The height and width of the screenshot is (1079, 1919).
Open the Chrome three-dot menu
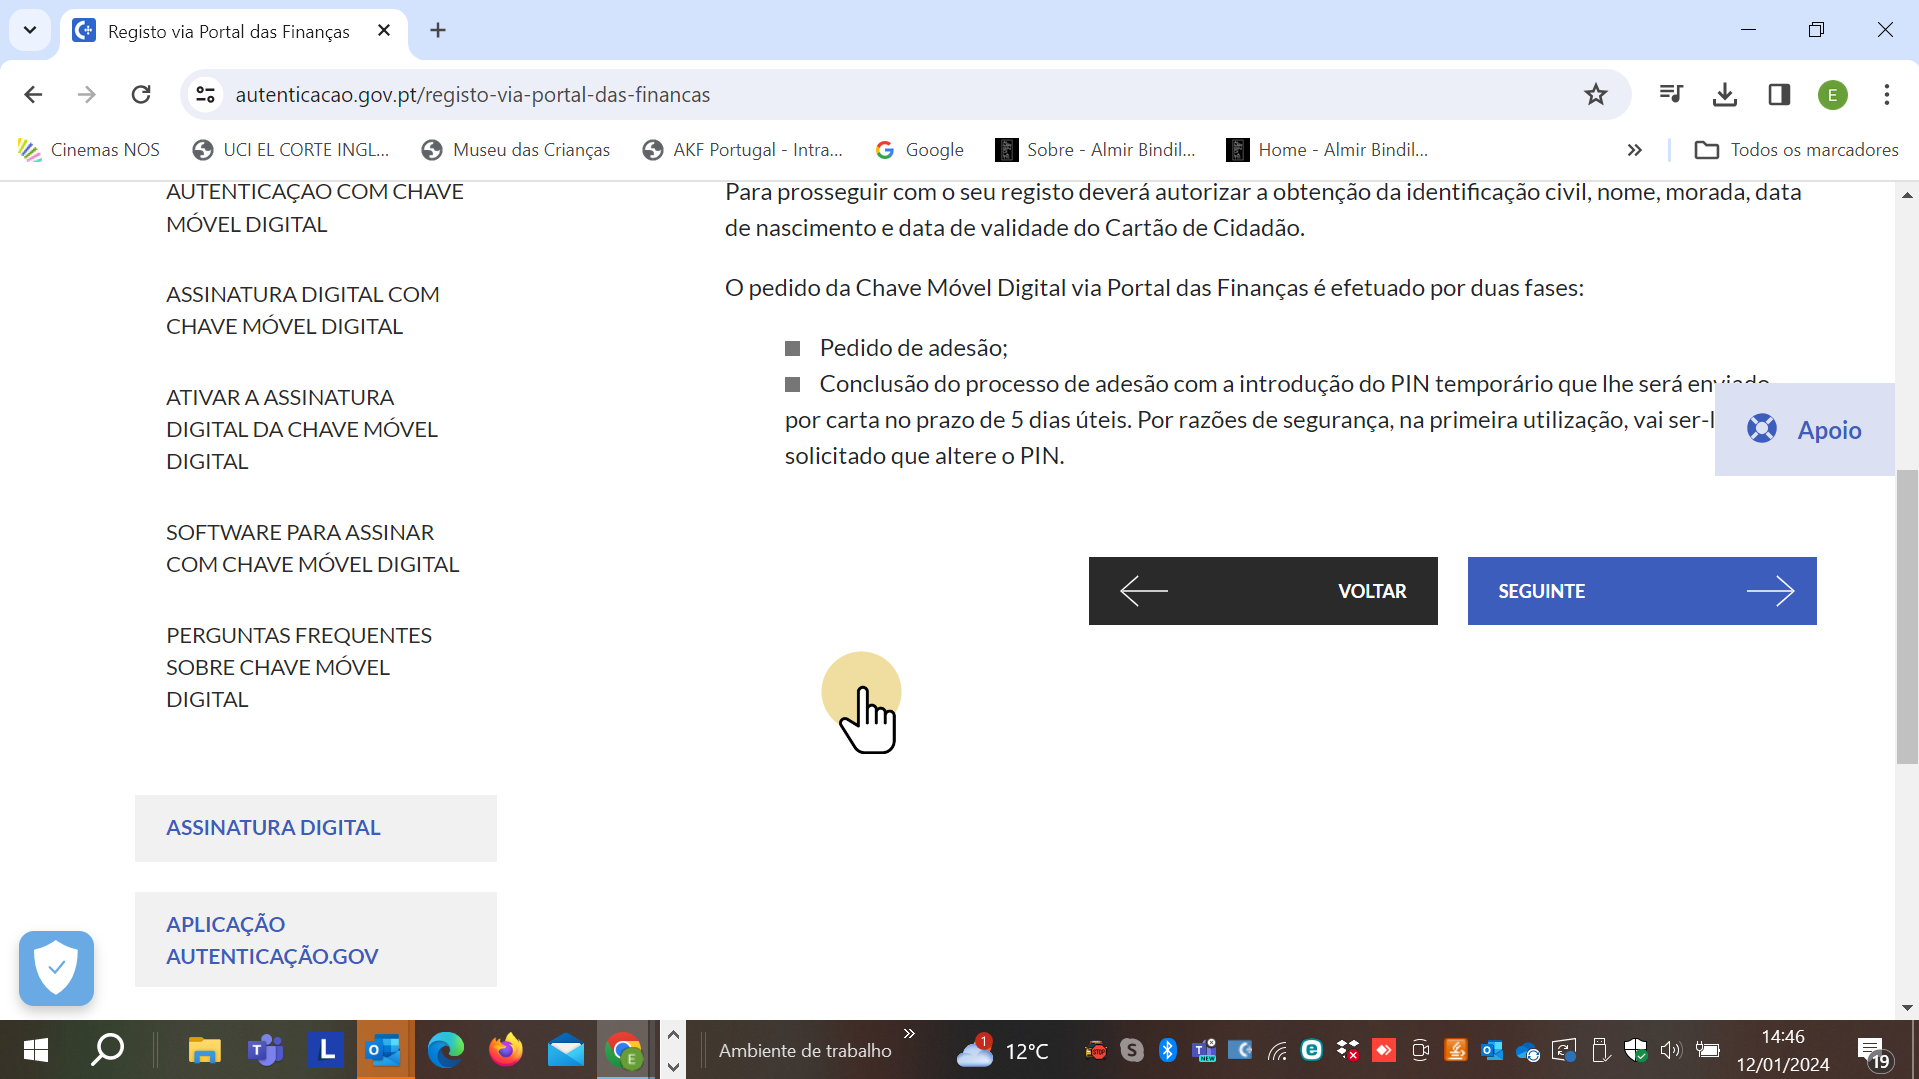point(1886,95)
